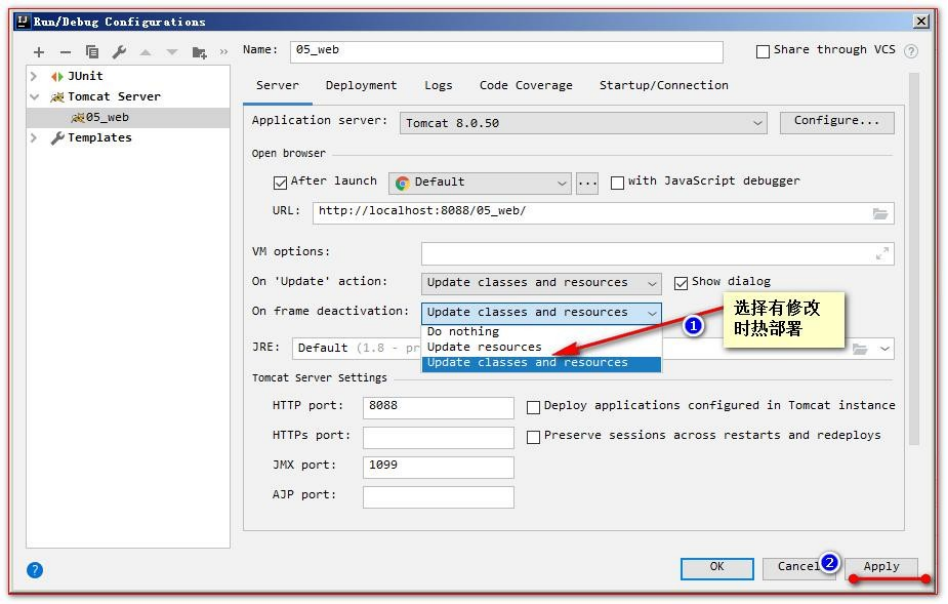
Task: Click the HTTPs port field
Action: pyautogui.click(x=438, y=437)
